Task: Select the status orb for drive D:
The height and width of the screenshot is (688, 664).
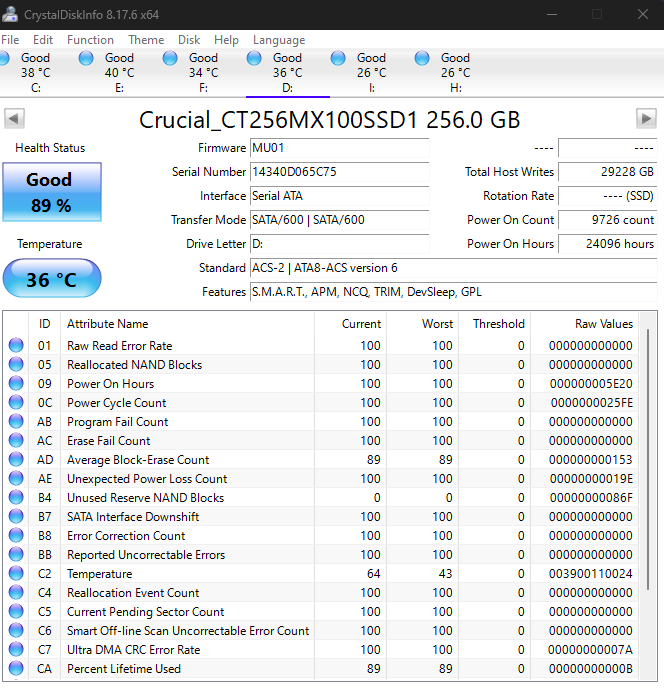Action: (254, 58)
